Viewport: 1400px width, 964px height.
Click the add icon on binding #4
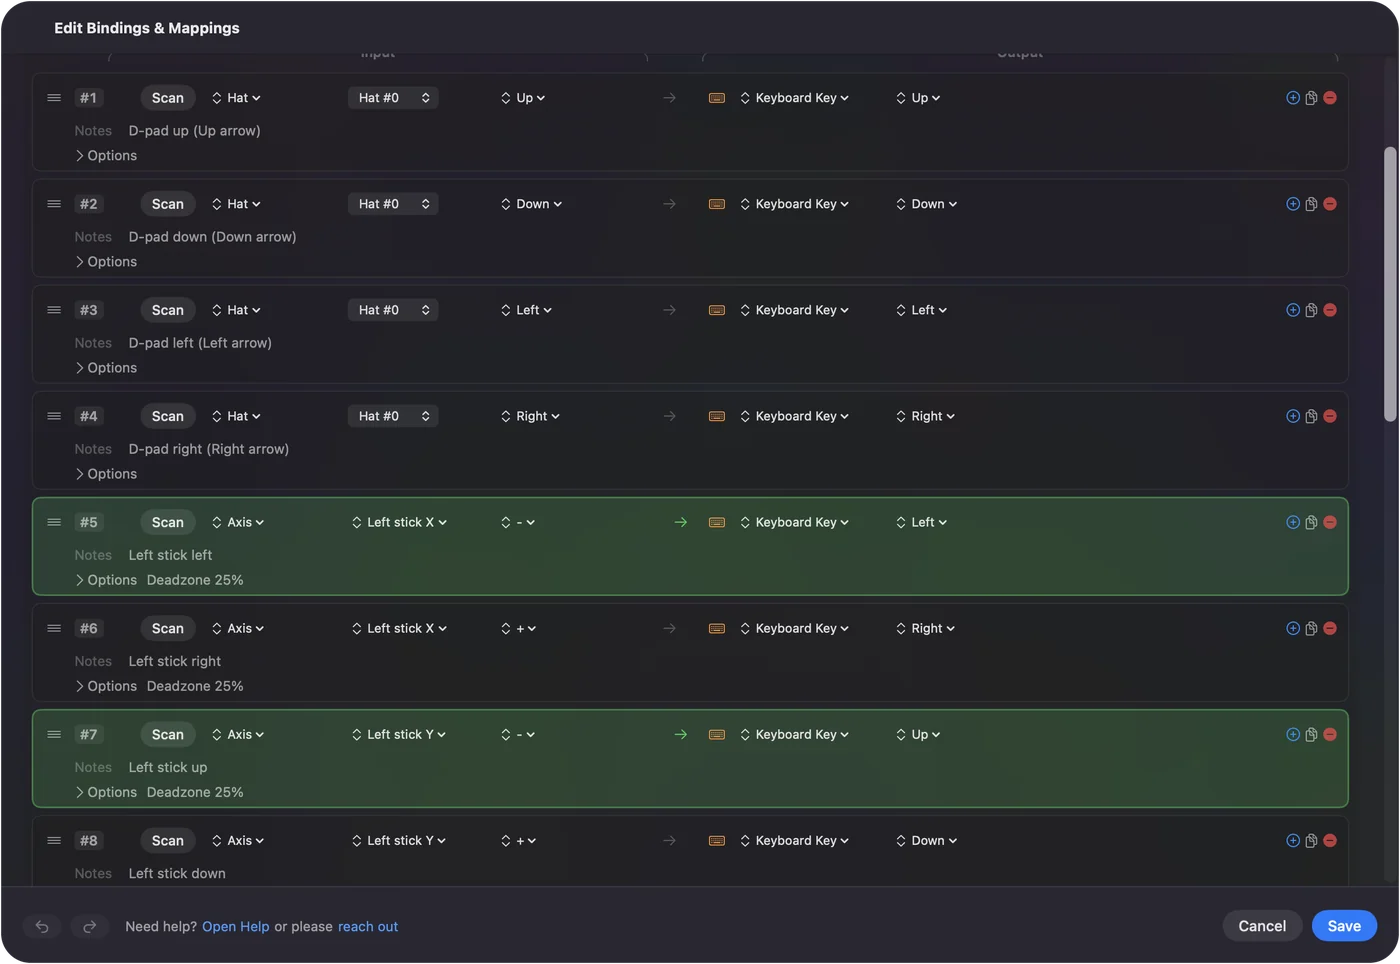[x=1293, y=416]
